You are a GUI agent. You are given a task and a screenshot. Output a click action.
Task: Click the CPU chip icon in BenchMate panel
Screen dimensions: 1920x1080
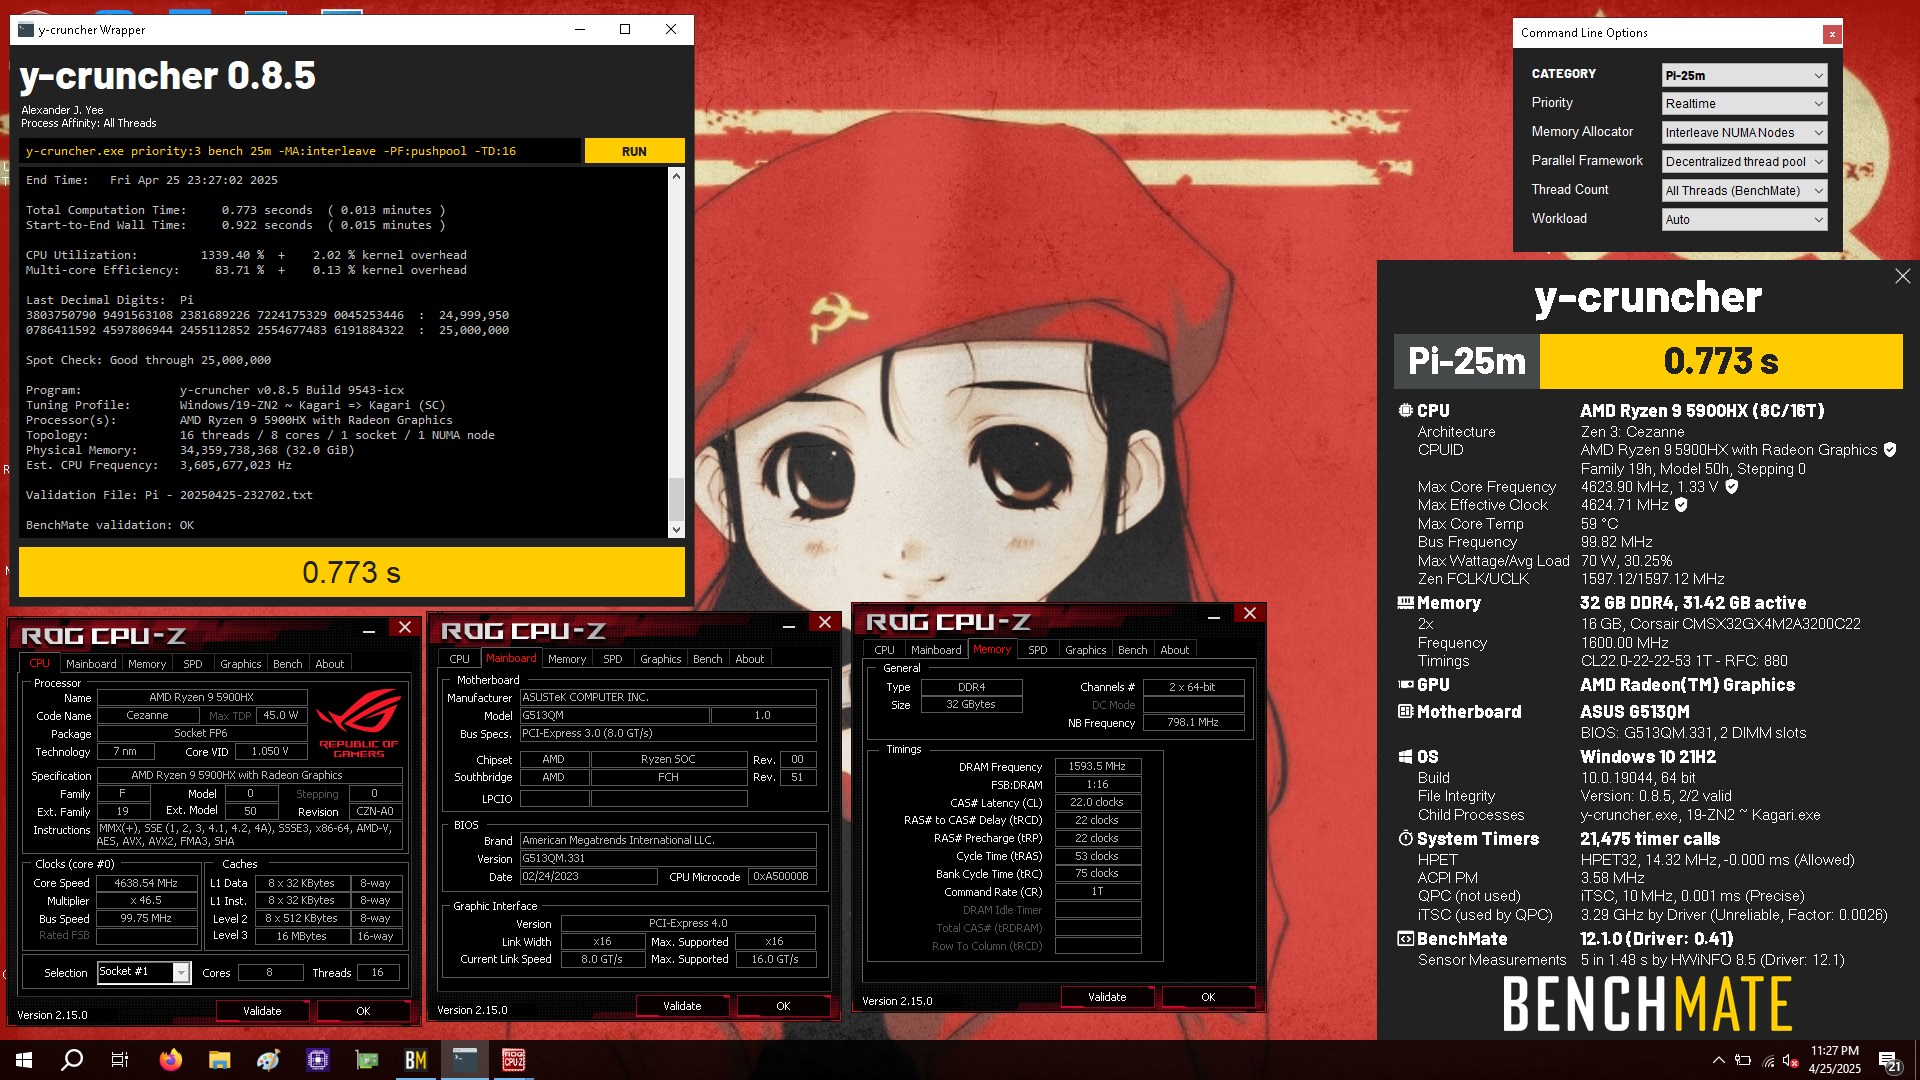pos(1405,411)
